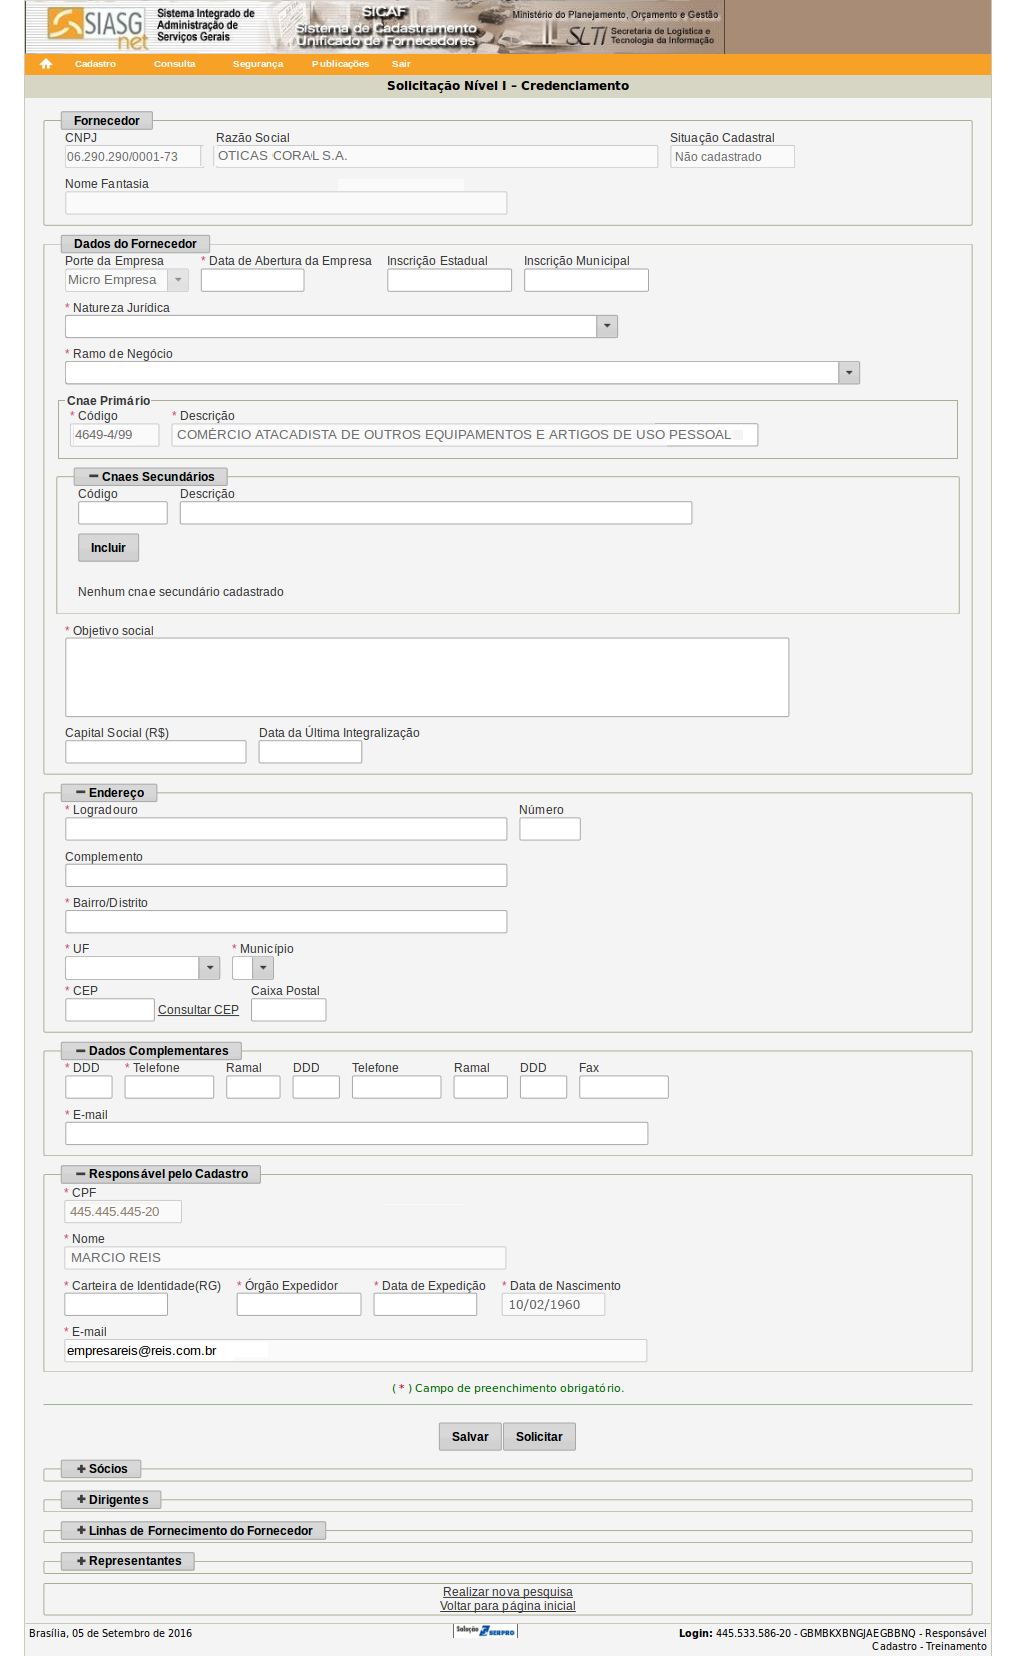Expand Linhas de Fornecimento do Fornecedor
Screen dimensions: 1016x1656
point(194,1531)
